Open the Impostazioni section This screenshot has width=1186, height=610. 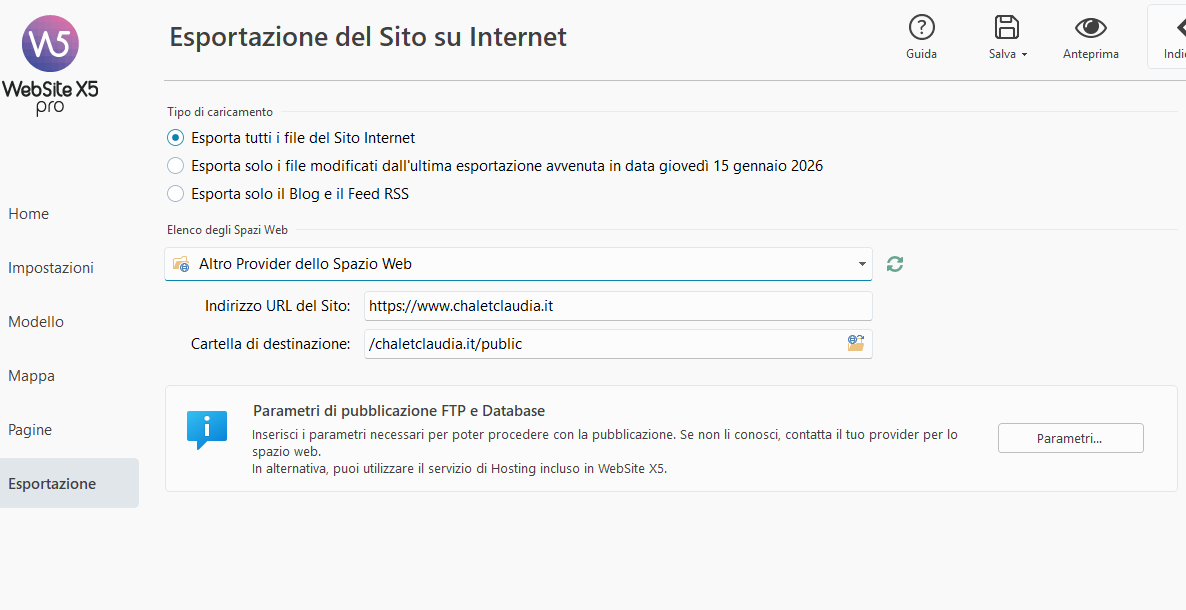coord(51,268)
